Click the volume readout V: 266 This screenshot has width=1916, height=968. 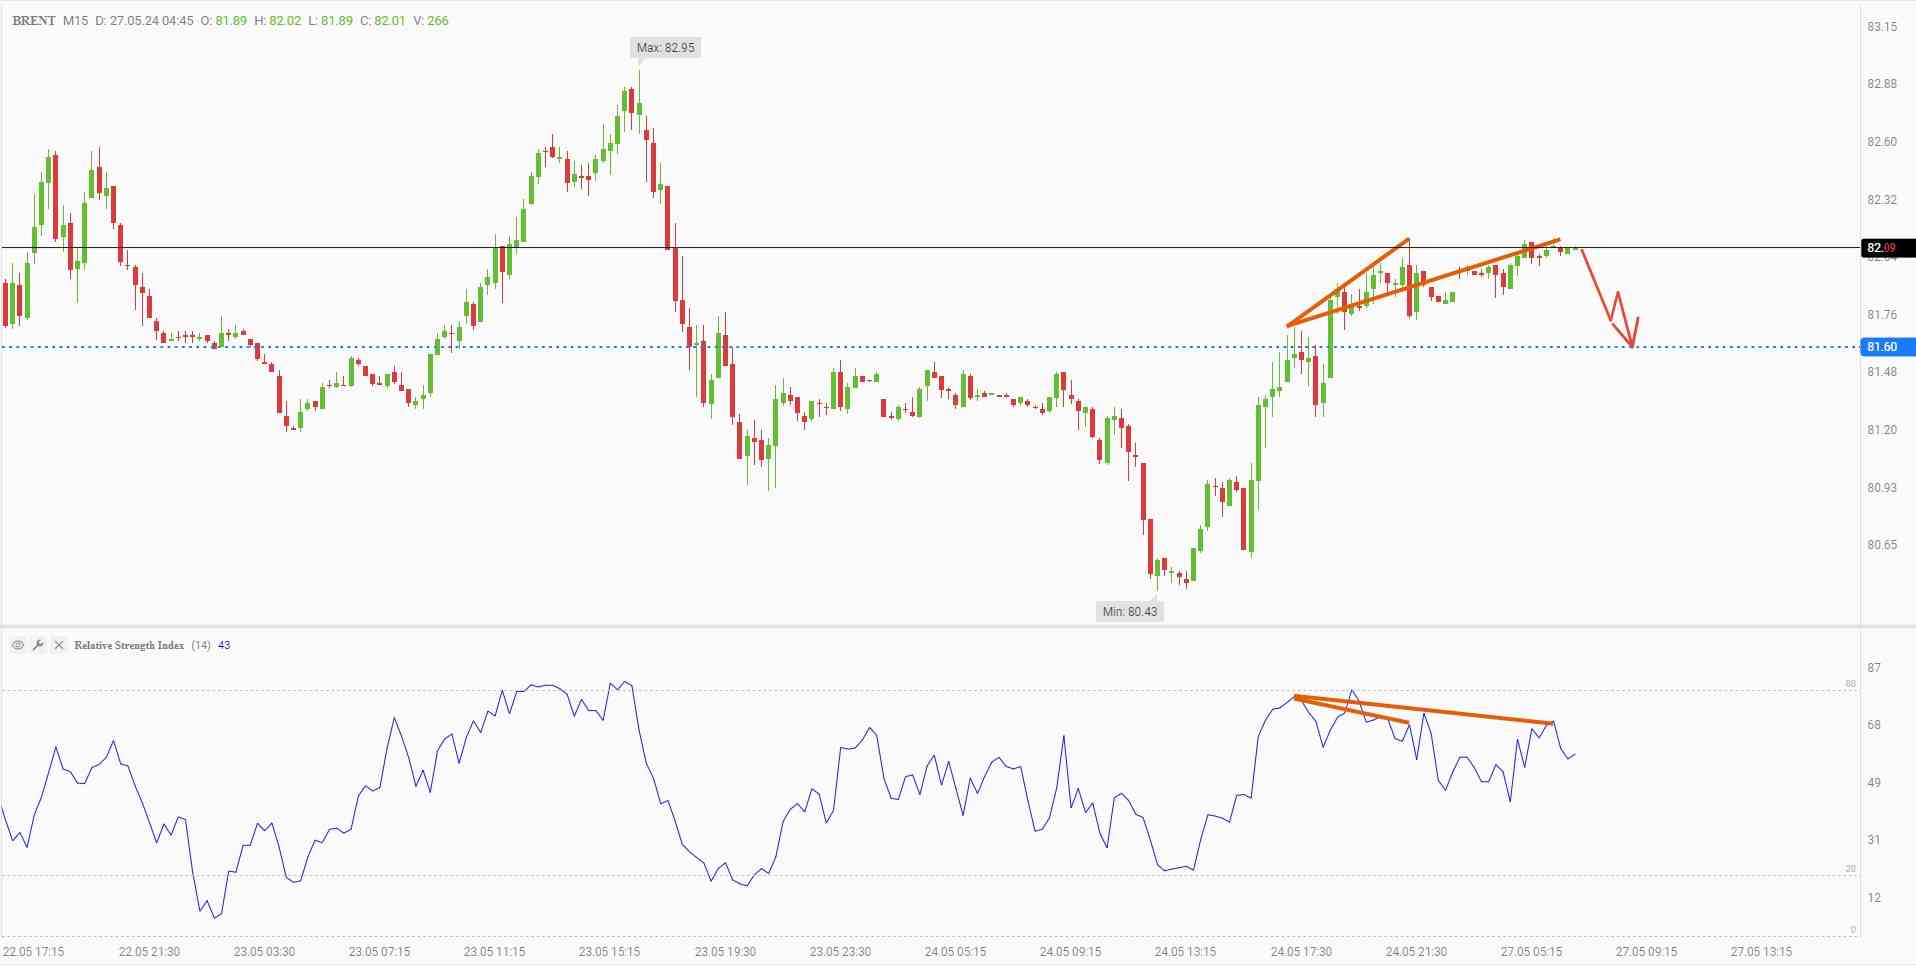click(430, 20)
